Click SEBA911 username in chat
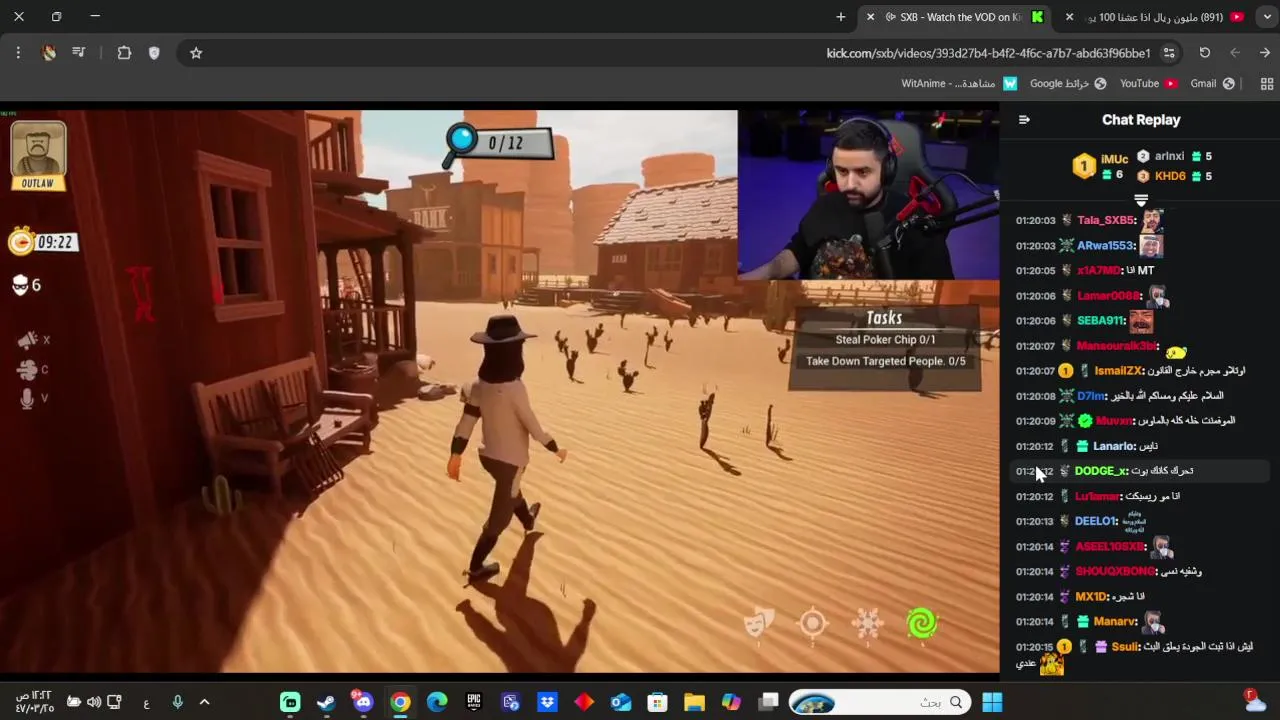The width and height of the screenshot is (1280, 720). pyautogui.click(x=1102, y=320)
